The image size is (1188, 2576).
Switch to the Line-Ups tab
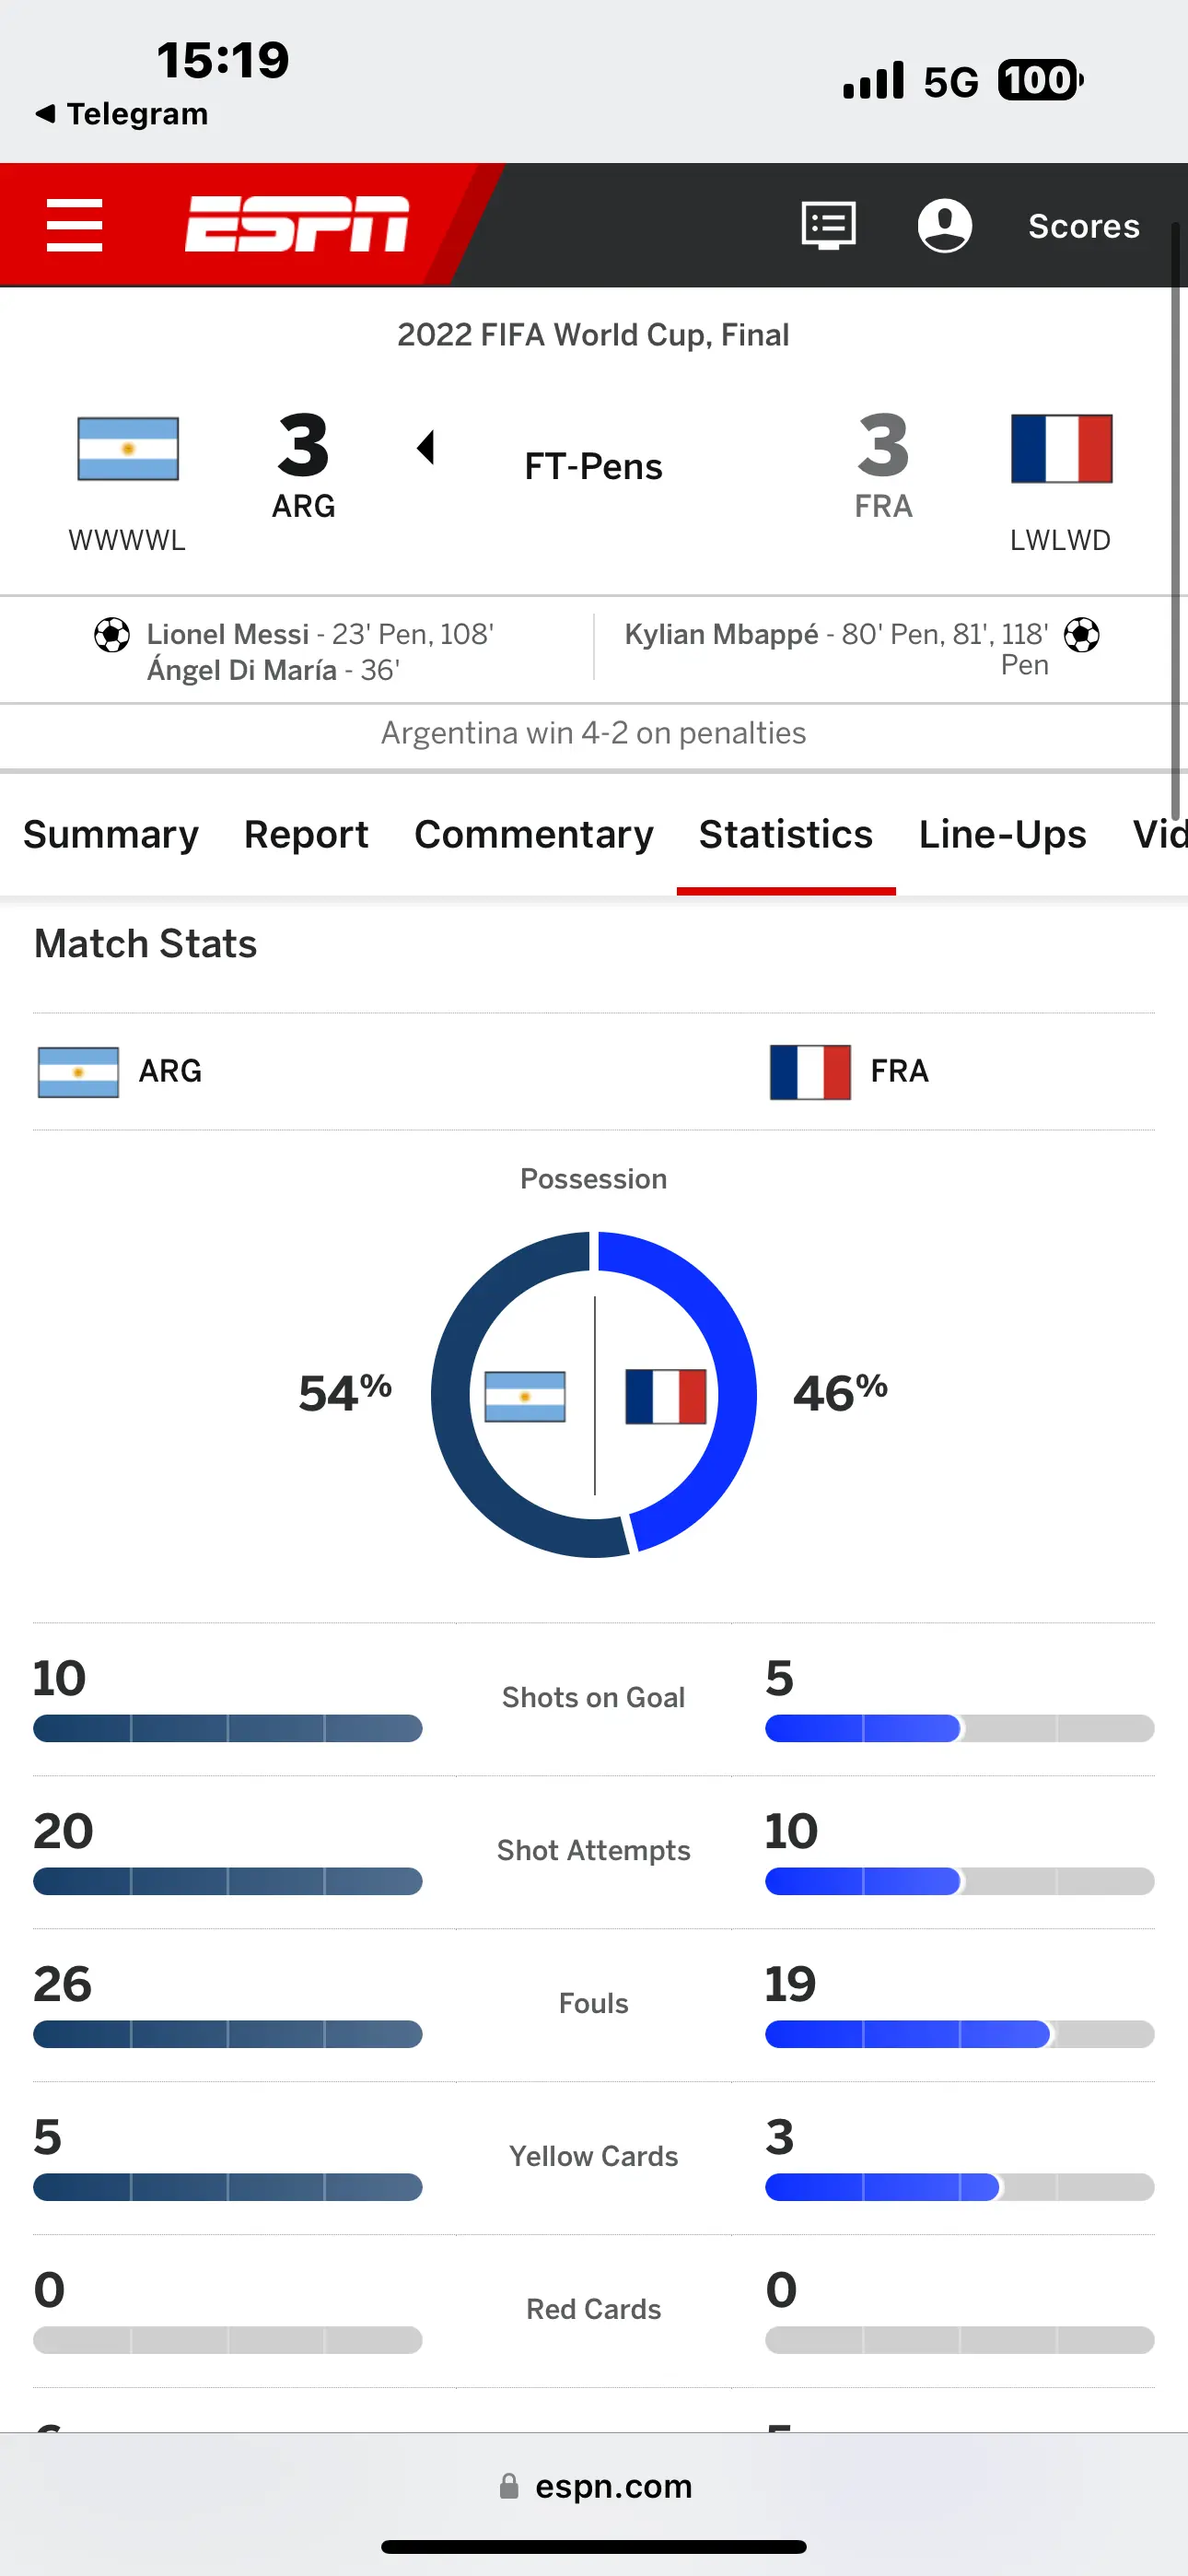[1002, 834]
